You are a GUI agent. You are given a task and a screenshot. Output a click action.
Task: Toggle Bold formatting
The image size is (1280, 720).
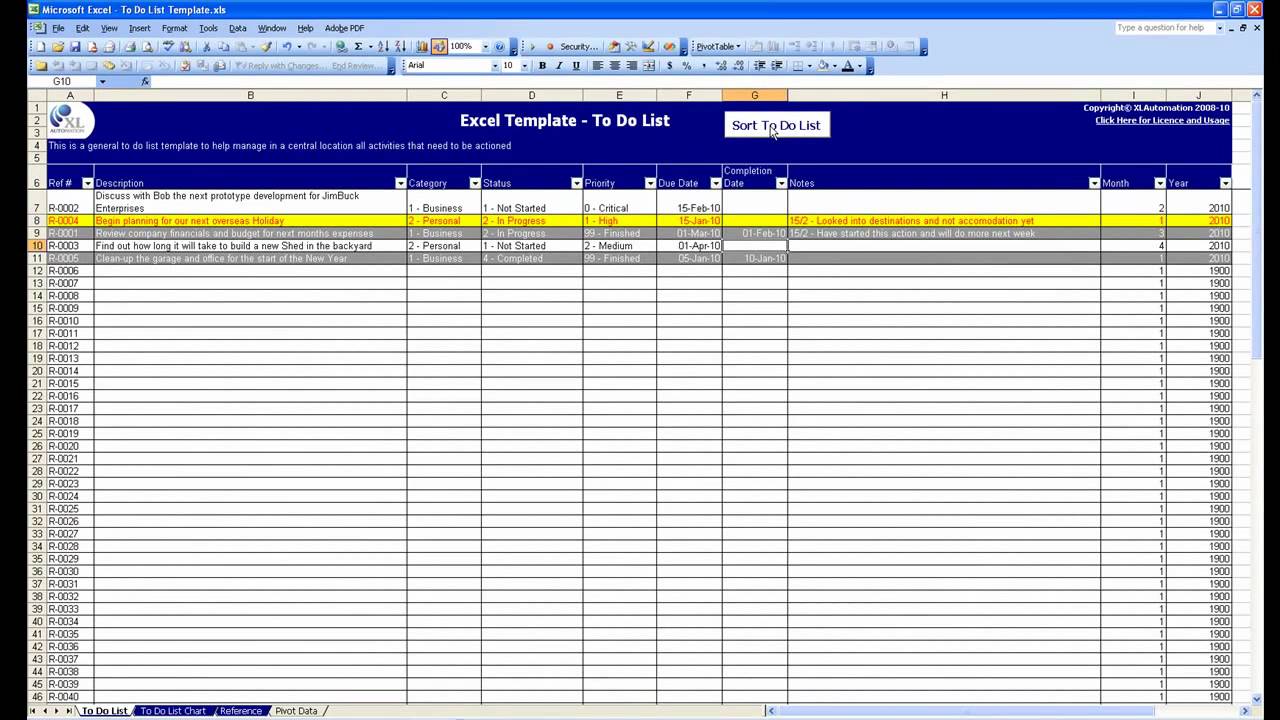(x=542, y=65)
